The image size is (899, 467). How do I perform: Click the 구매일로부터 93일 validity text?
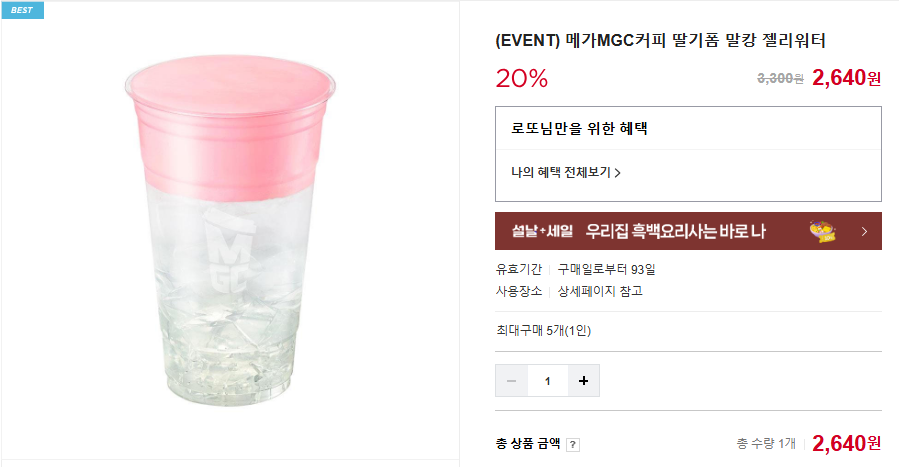point(607,269)
